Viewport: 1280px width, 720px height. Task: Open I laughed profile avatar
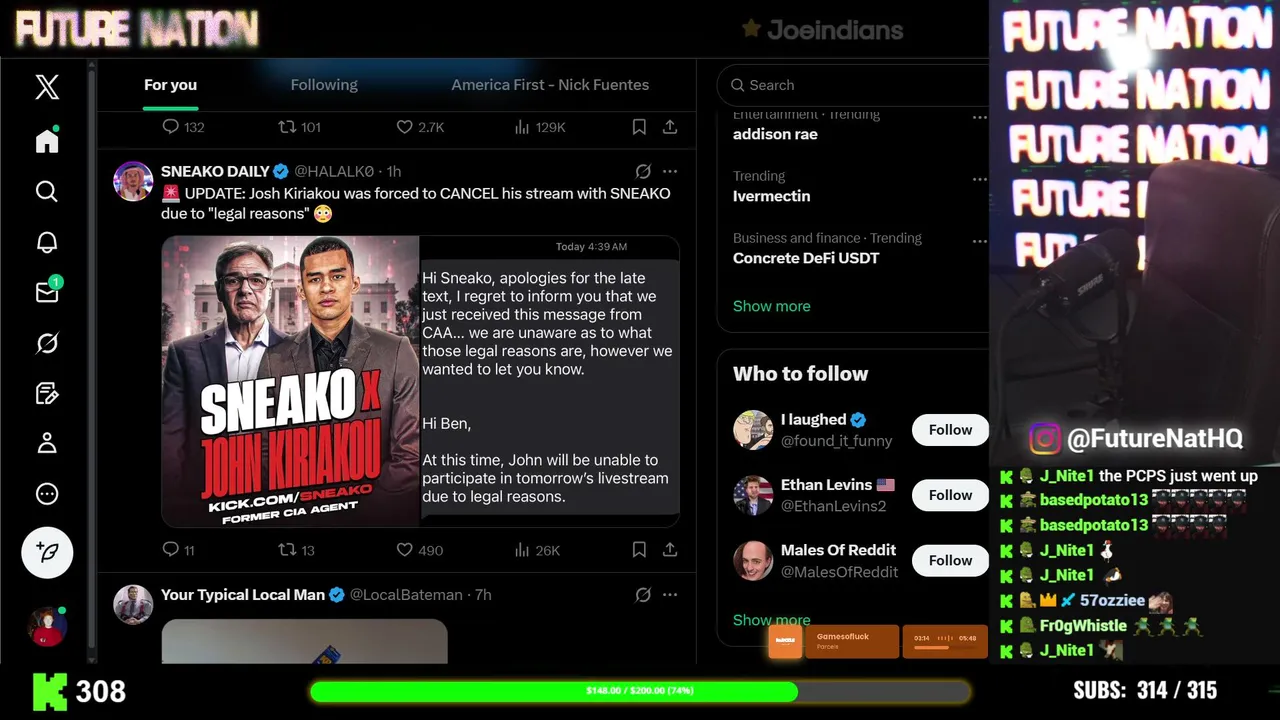(753, 430)
